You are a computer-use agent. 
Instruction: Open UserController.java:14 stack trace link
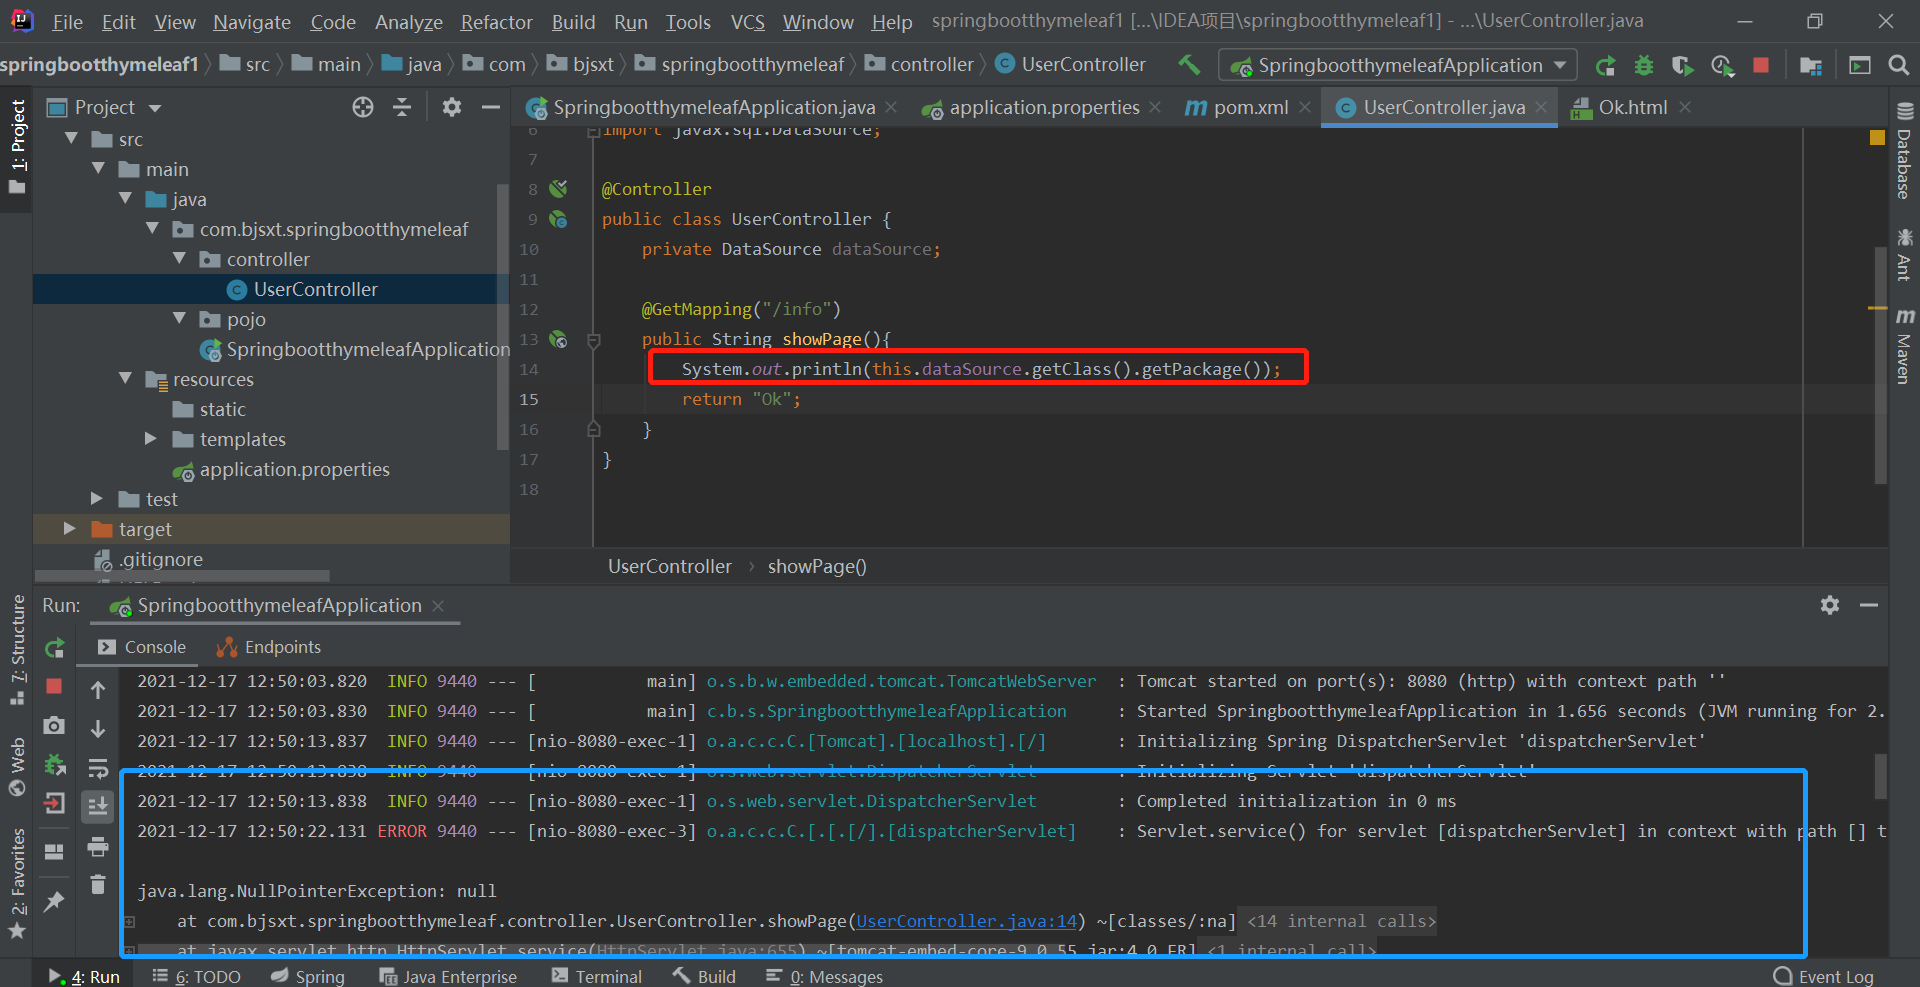966,921
